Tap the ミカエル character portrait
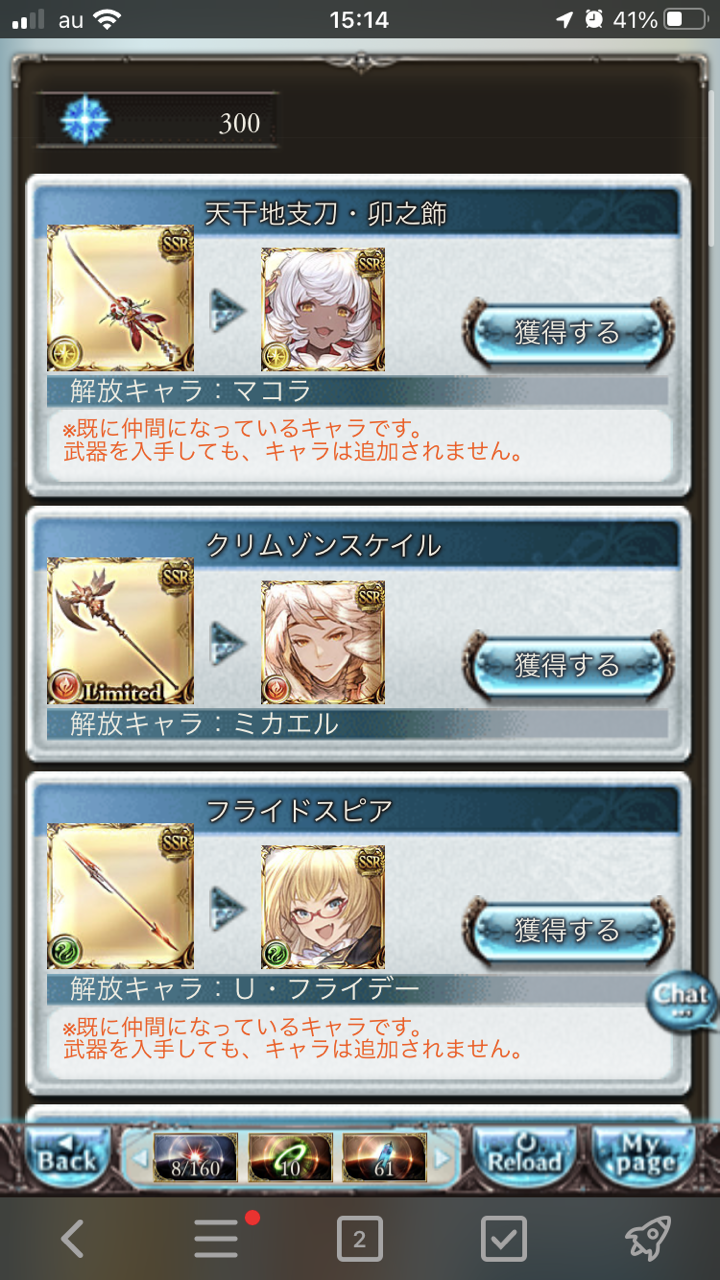The width and height of the screenshot is (720, 1280). click(x=323, y=643)
